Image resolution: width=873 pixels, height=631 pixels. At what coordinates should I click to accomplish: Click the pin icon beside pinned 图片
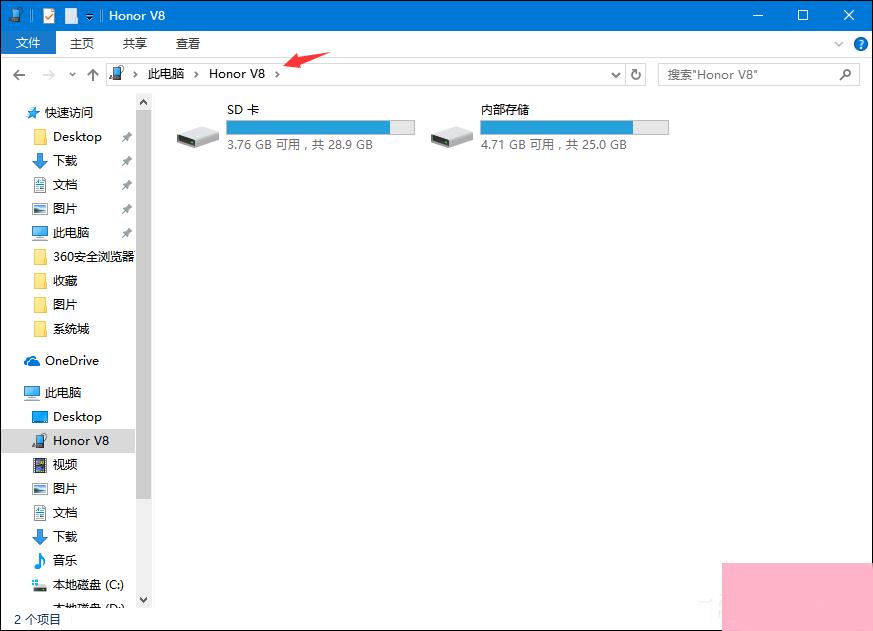(126, 209)
